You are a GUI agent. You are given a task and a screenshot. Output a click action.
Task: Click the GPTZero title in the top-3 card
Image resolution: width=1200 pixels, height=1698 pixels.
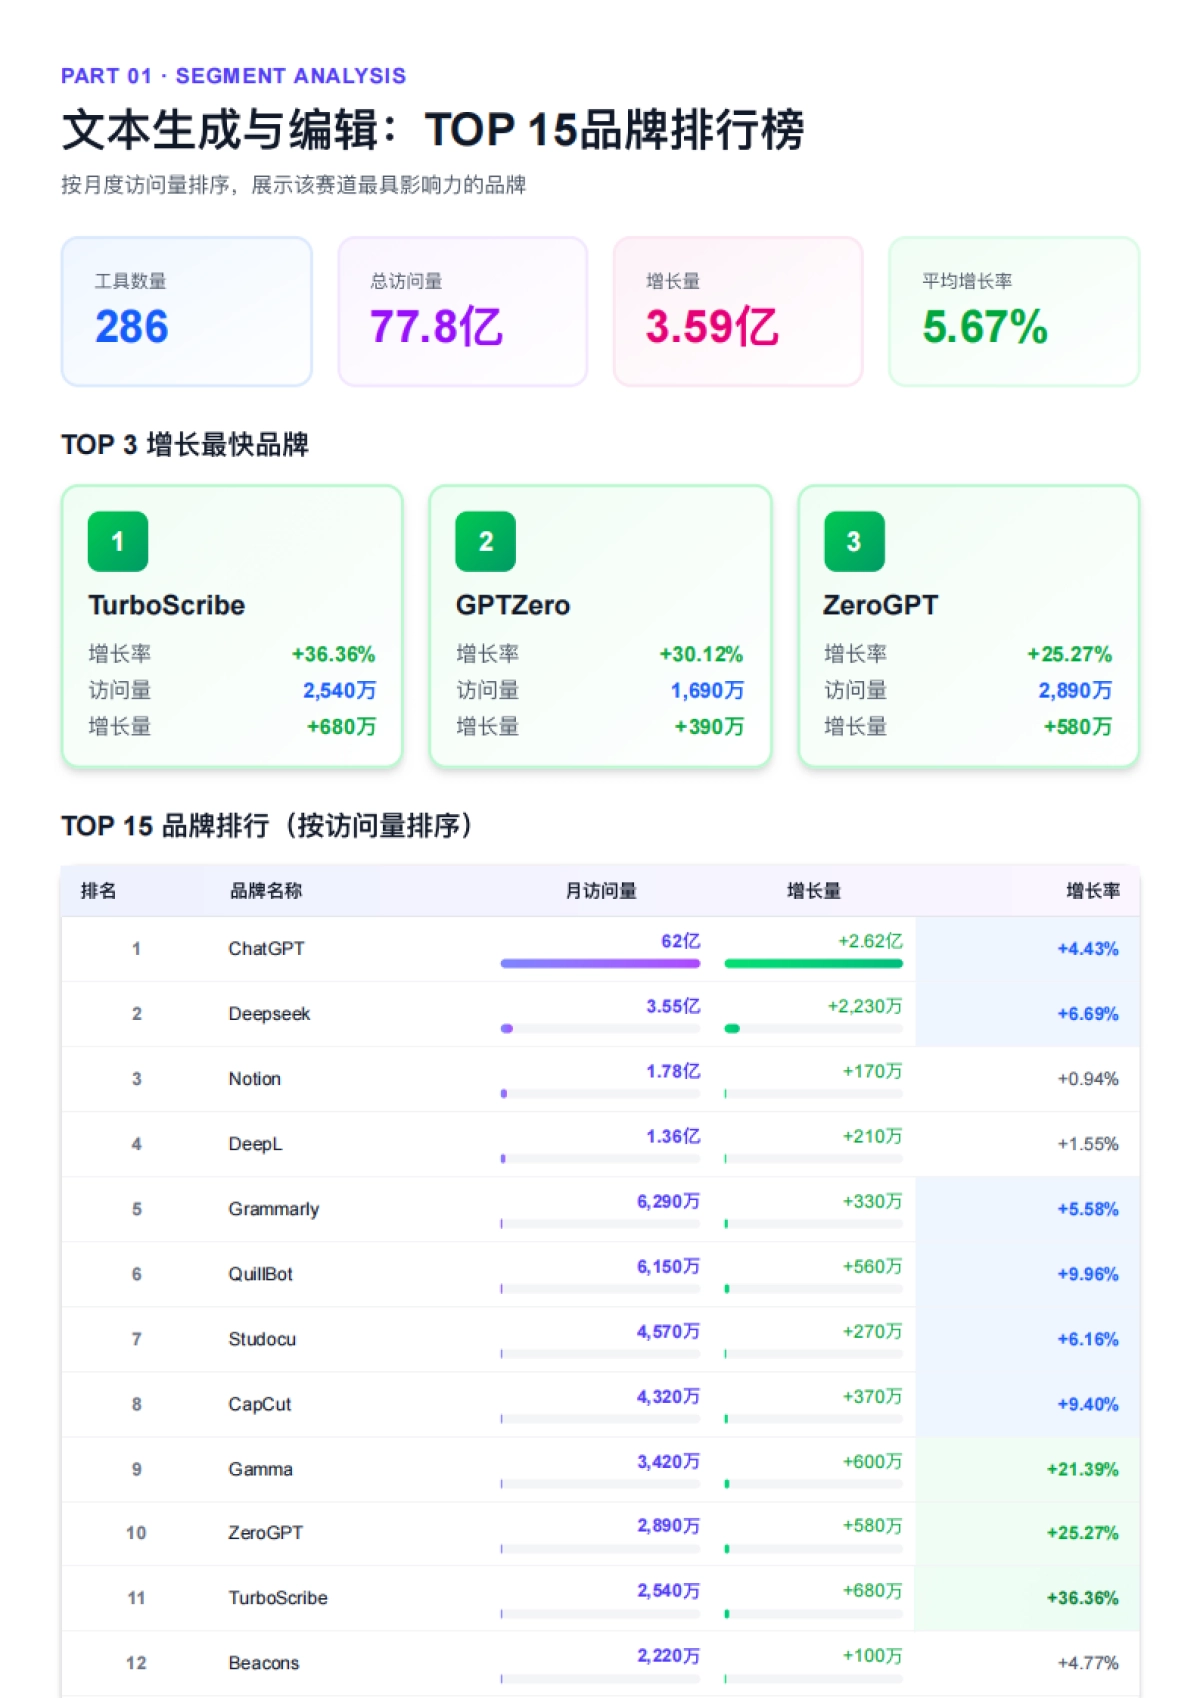pos(512,605)
